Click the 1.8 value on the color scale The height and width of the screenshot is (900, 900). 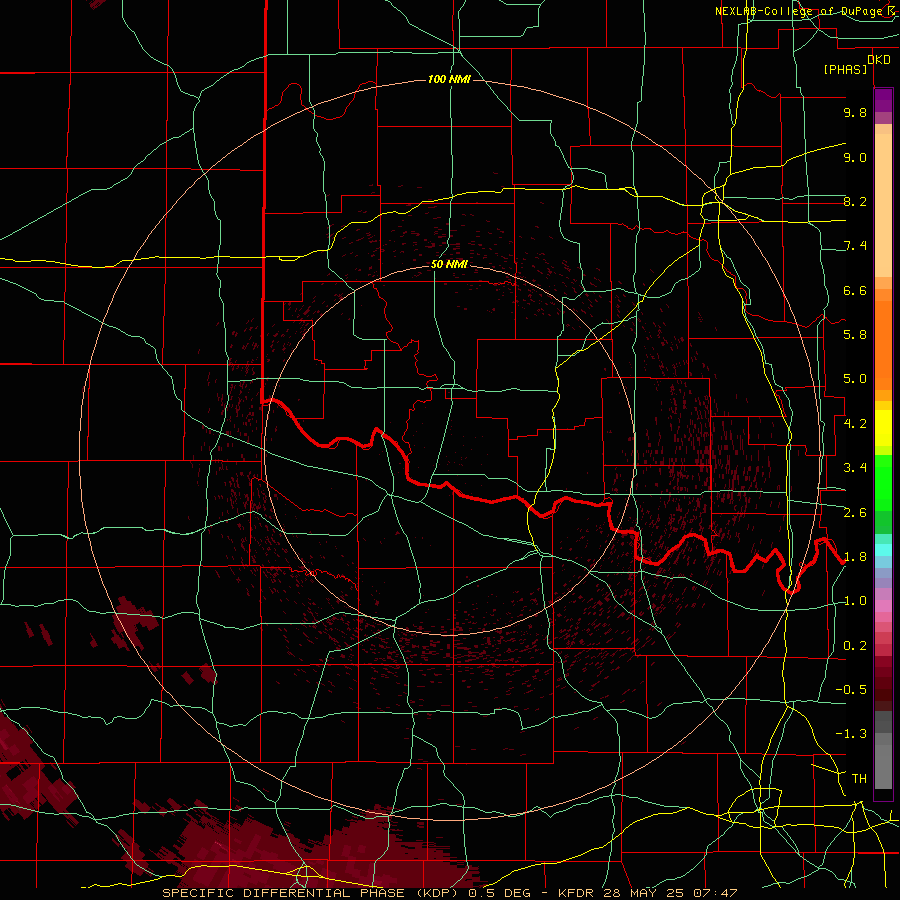[x=855, y=557]
